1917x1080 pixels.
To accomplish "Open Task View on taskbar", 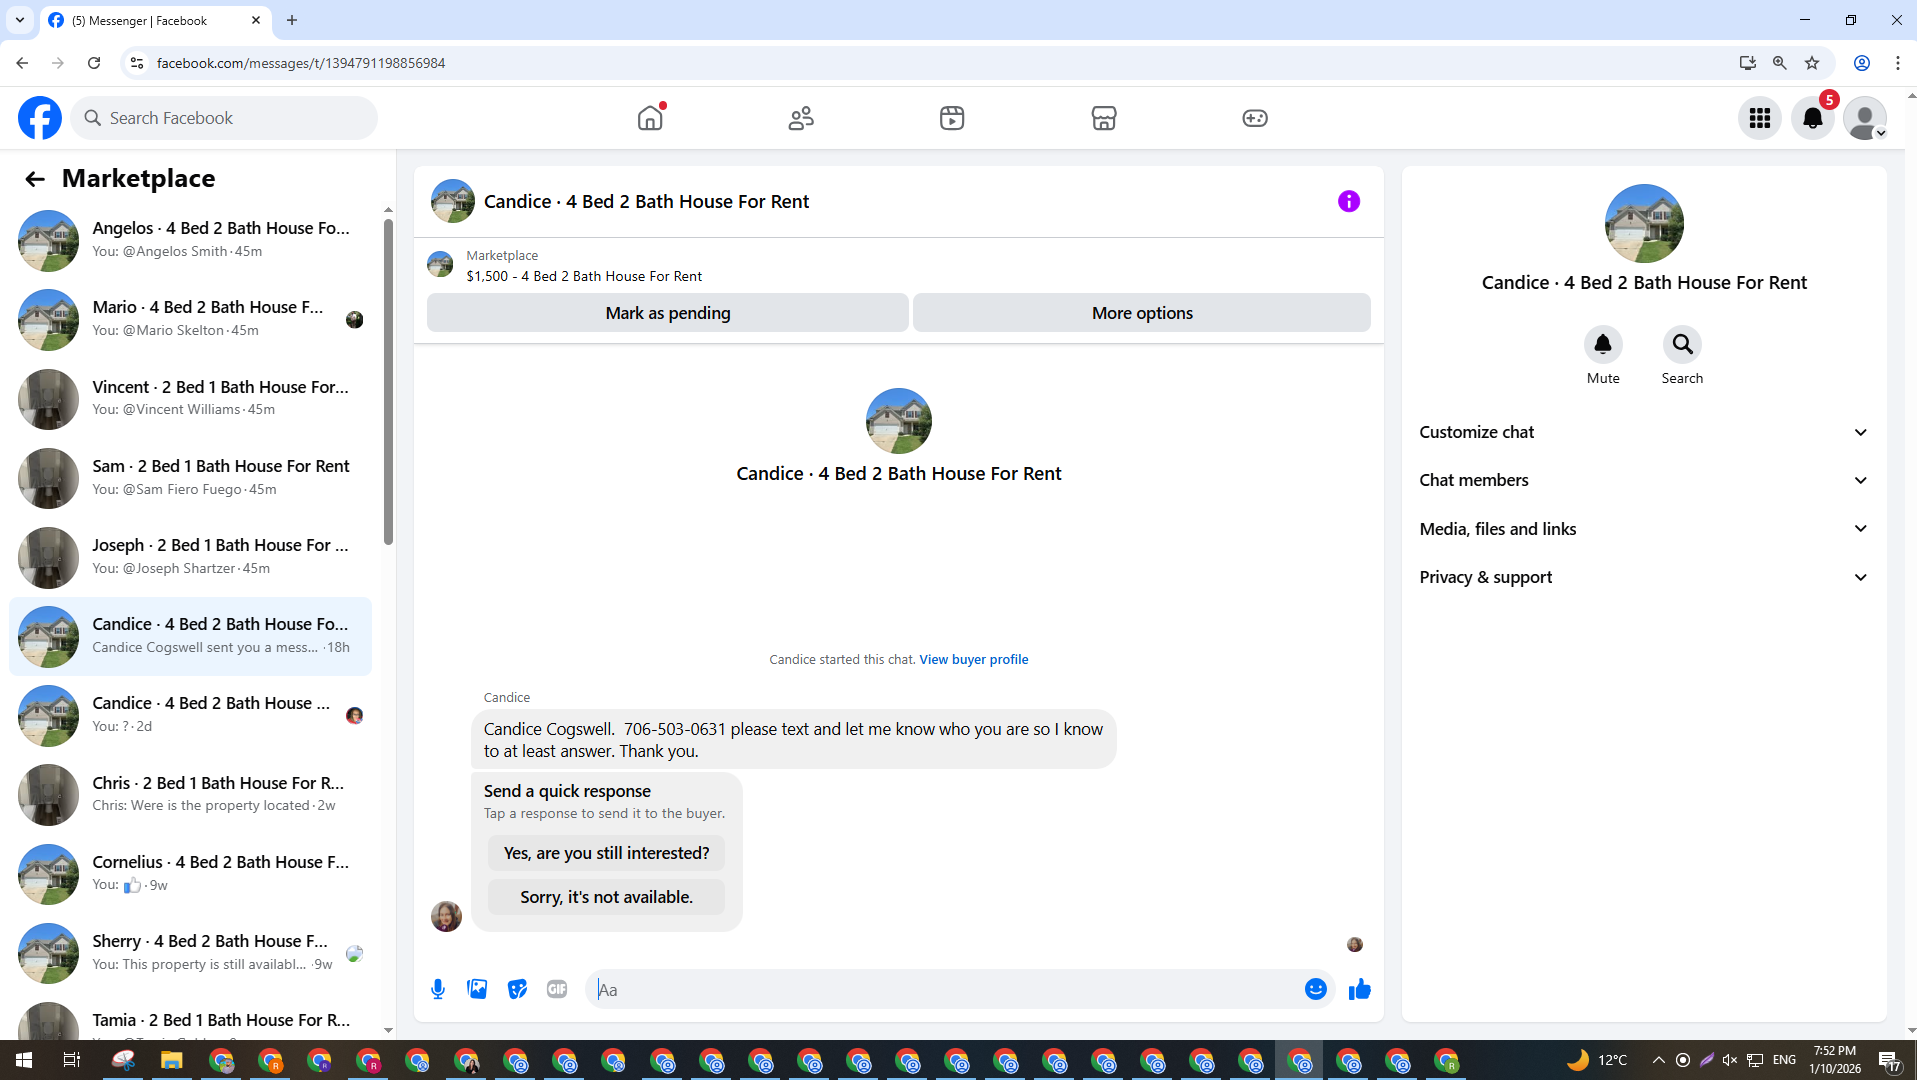I will click(x=72, y=1060).
